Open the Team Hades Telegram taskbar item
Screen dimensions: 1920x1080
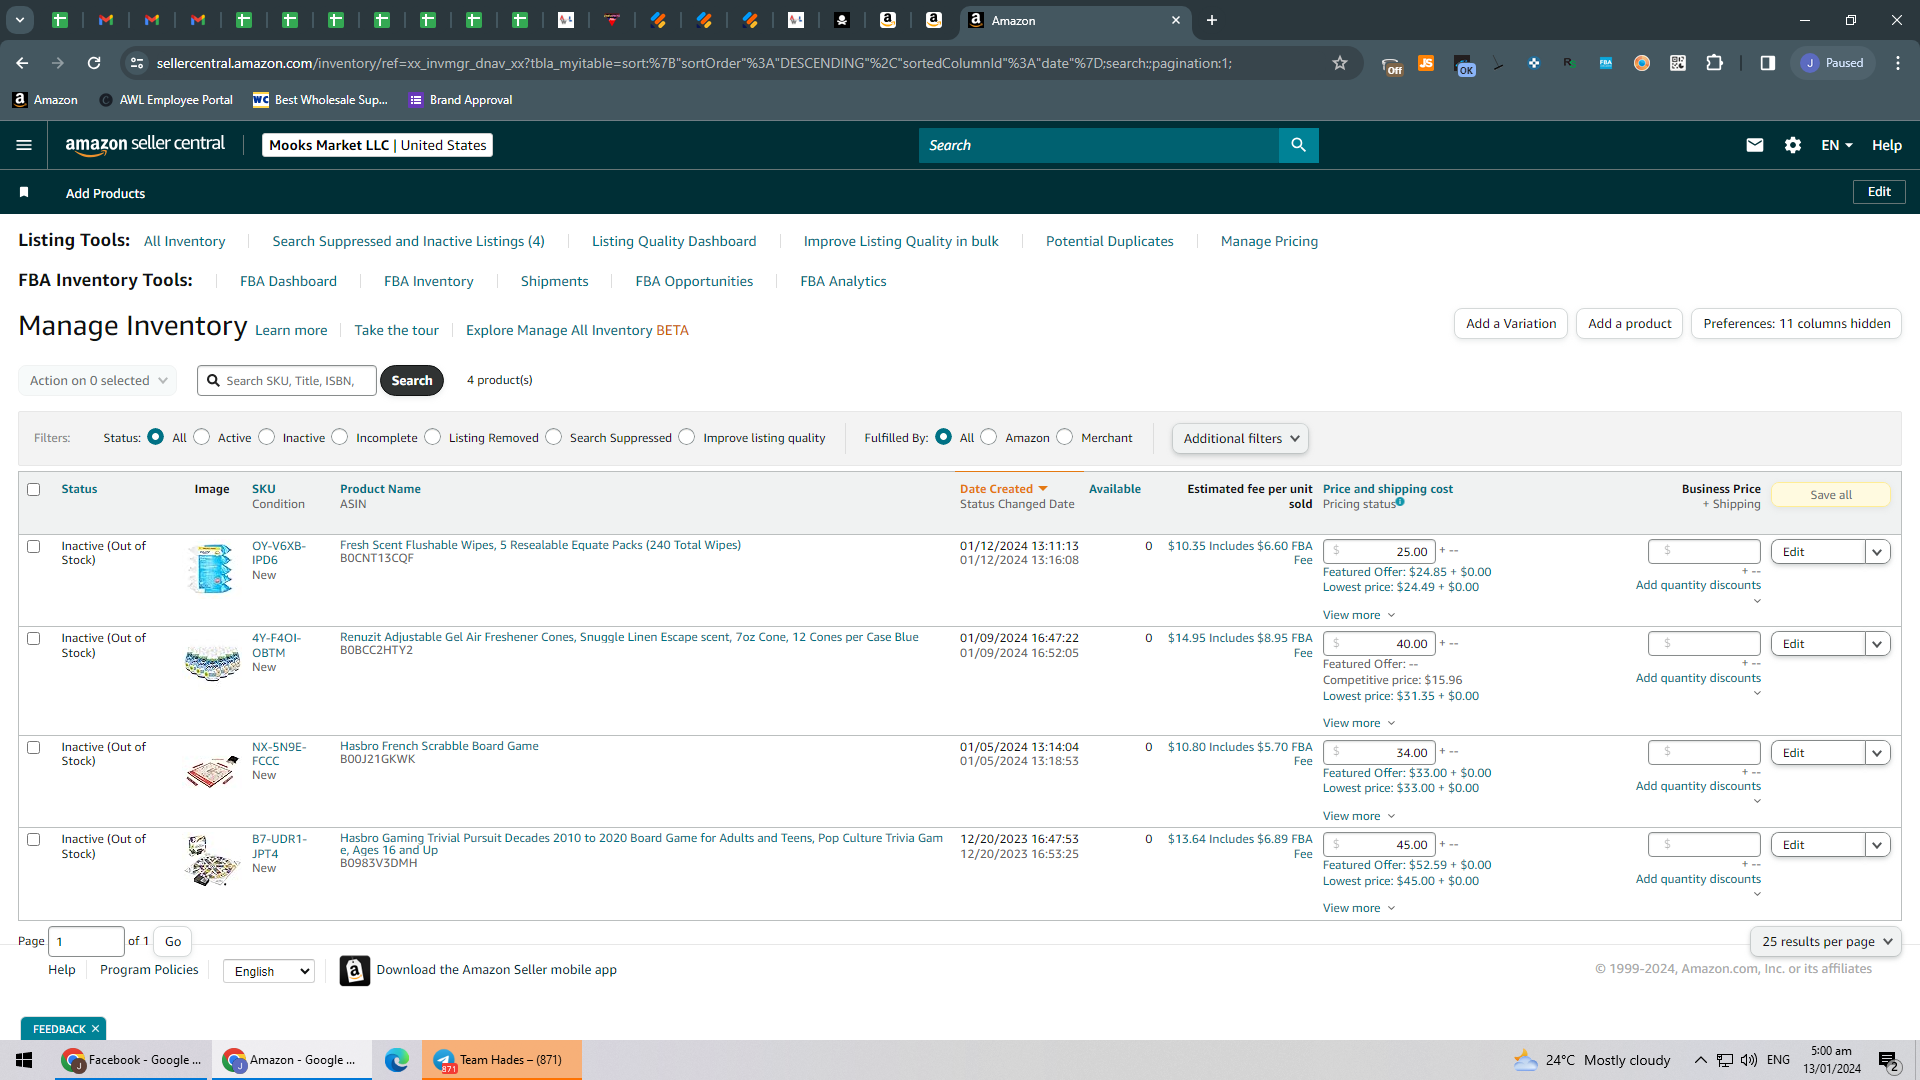coord(501,1060)
